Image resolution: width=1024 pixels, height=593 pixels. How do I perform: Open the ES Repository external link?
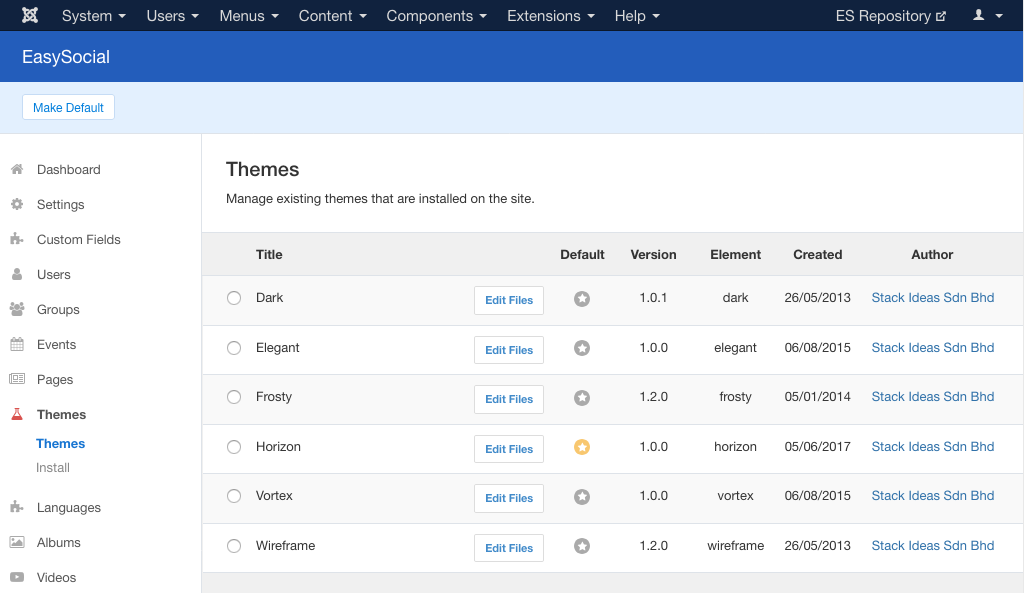[891, 16]
